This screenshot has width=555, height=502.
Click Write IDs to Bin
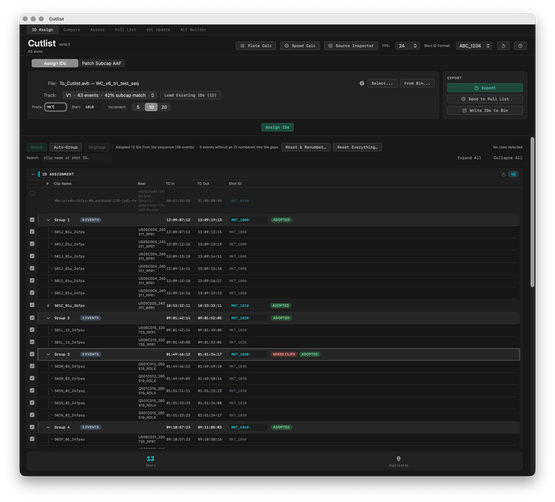485,110
